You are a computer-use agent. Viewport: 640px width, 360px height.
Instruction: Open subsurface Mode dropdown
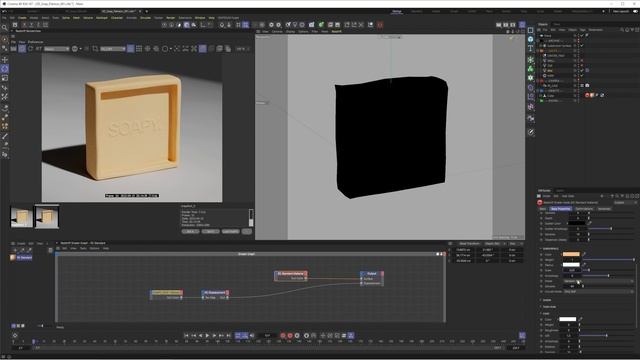click(598, 281)
